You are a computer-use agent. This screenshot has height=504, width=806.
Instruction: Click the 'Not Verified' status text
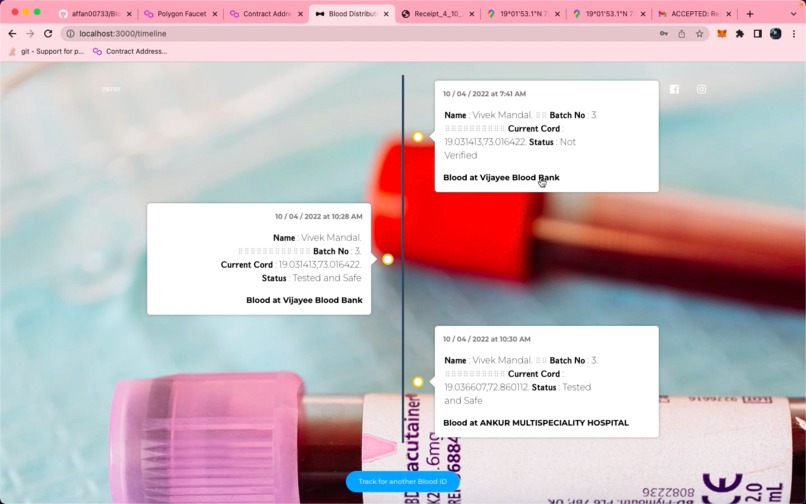pyautogui.click(x=510, y=149)
